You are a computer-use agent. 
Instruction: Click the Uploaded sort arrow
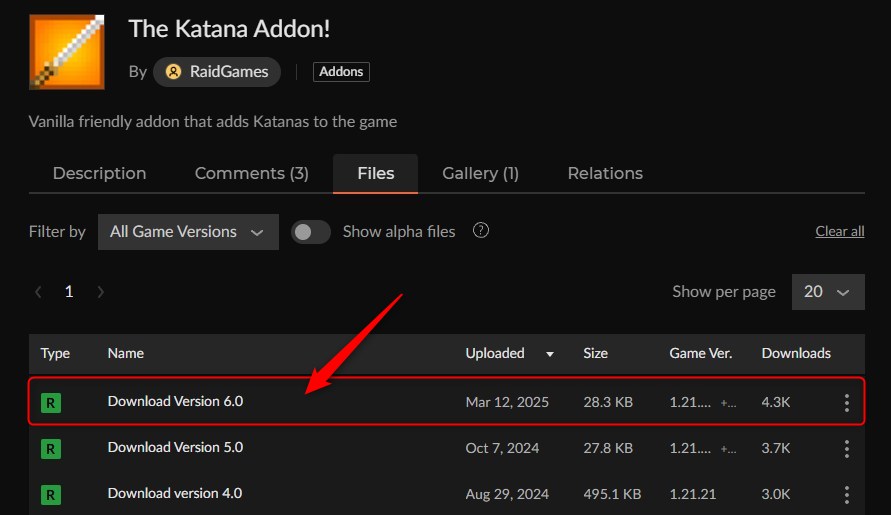[x=549, y=354]
